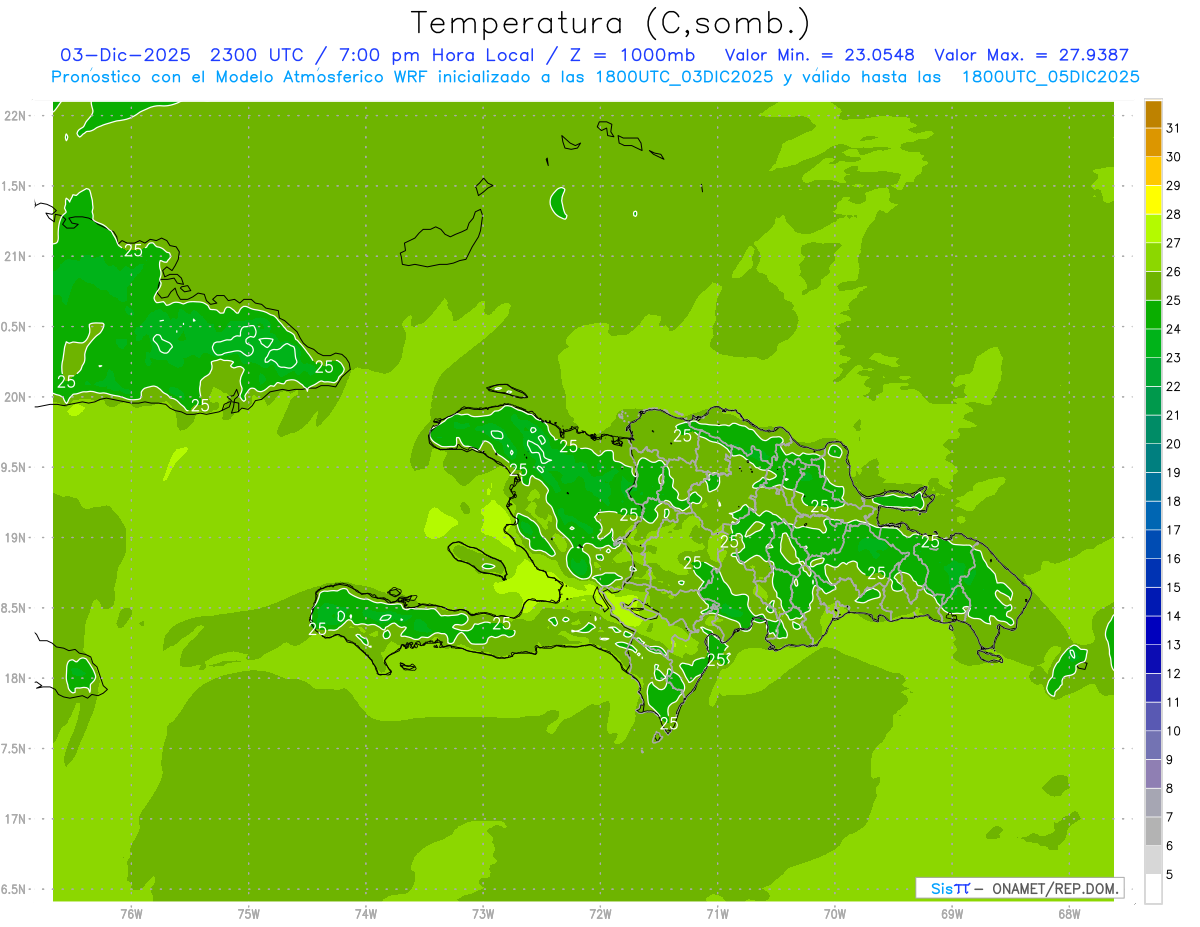Image resolution: width=1200 pixels, height=927 pixels.
Task: Pick the dark orange swatch atop the legend
Action: pos(1153,113)
